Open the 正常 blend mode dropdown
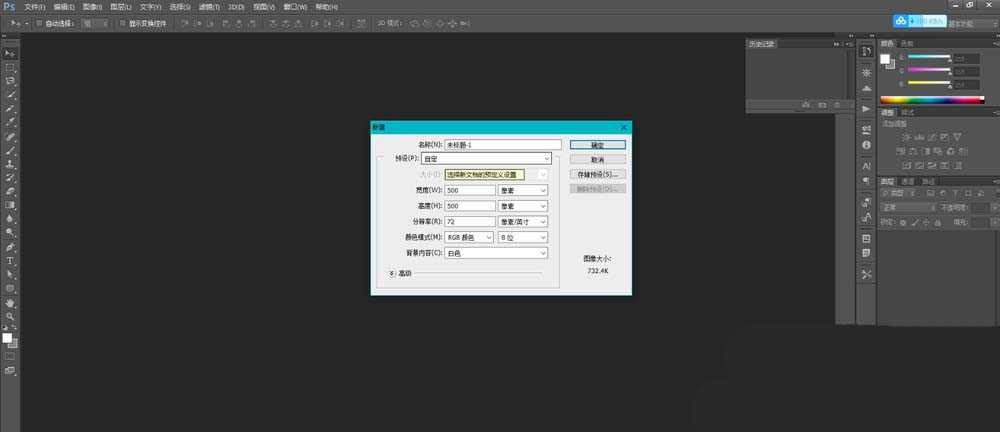1000x432 pixels. click(x=908, y=207)
